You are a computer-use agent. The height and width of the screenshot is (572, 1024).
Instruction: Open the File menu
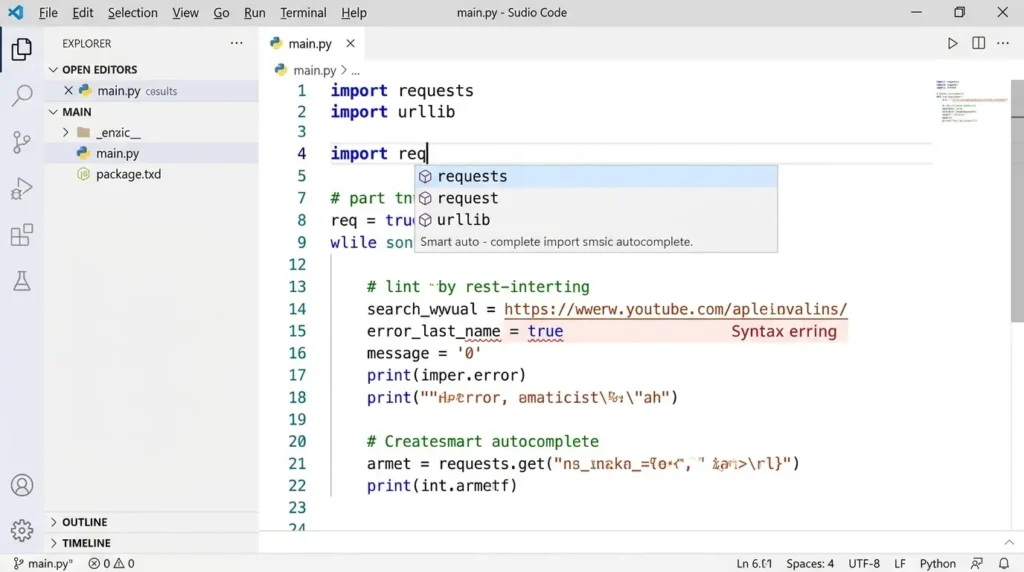pos(48,12)
